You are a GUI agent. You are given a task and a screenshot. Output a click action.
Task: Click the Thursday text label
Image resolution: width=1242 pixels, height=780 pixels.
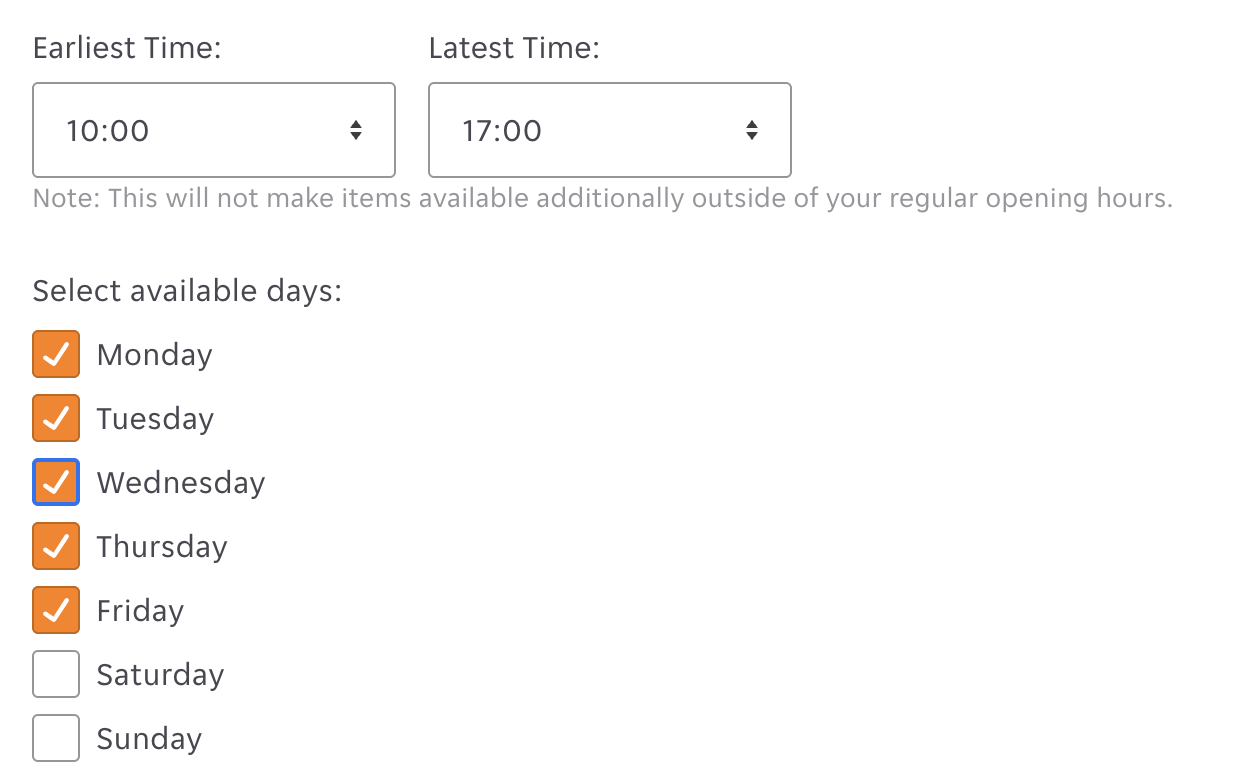162,547
